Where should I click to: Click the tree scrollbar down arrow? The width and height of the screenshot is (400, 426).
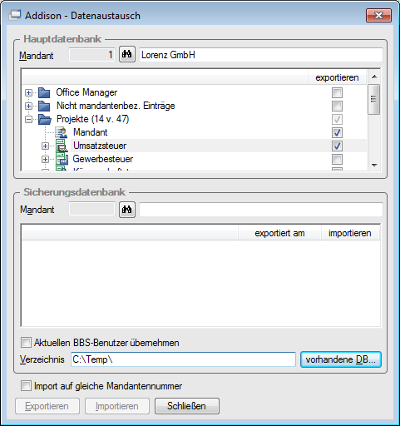pos(374,165)
